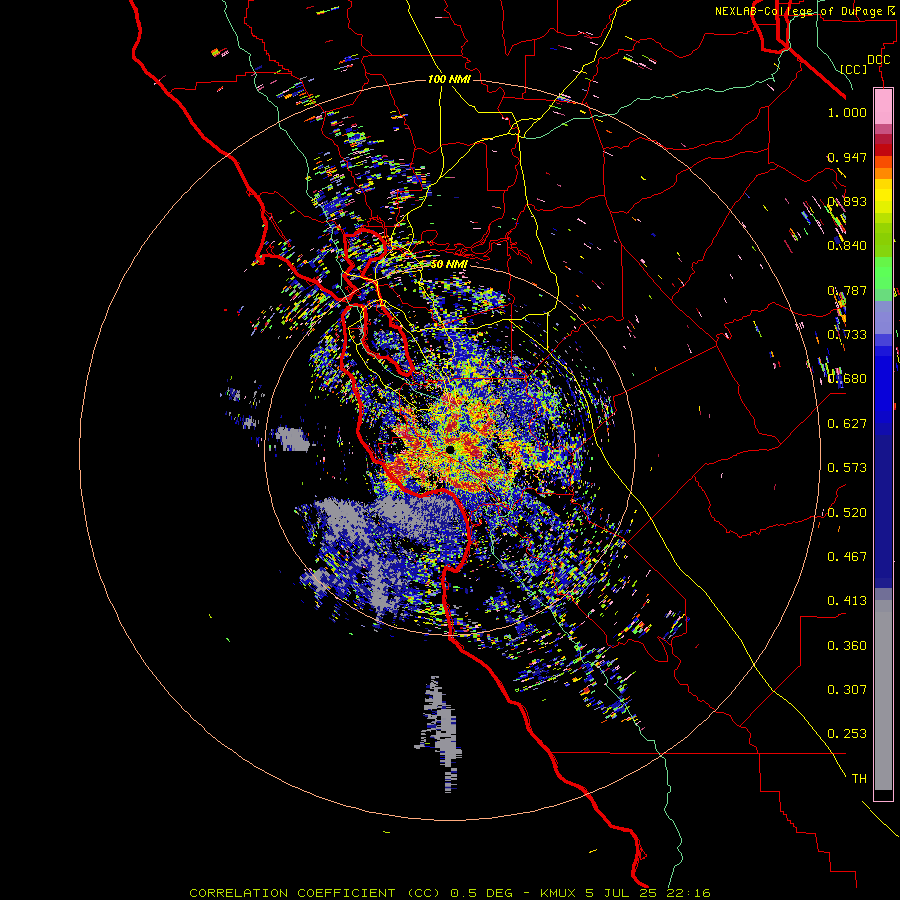Click the TH threshold label on scale

click(859, 779)
